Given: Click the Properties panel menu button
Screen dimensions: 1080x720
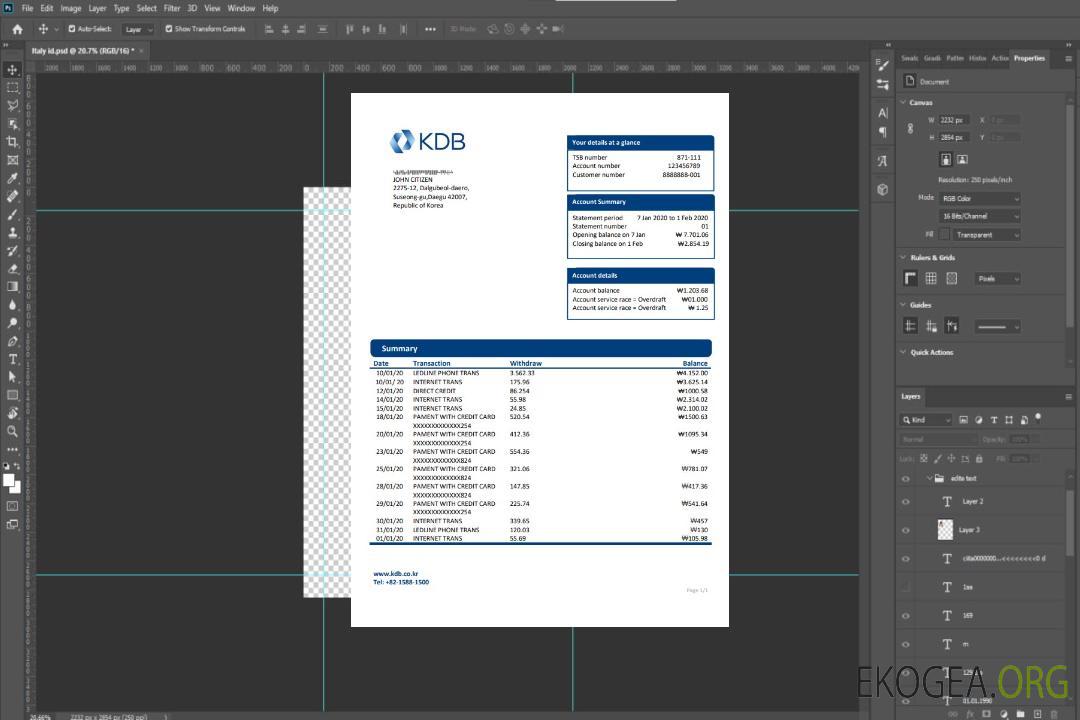Looking at the screenshot, I should coord(1068,59).
